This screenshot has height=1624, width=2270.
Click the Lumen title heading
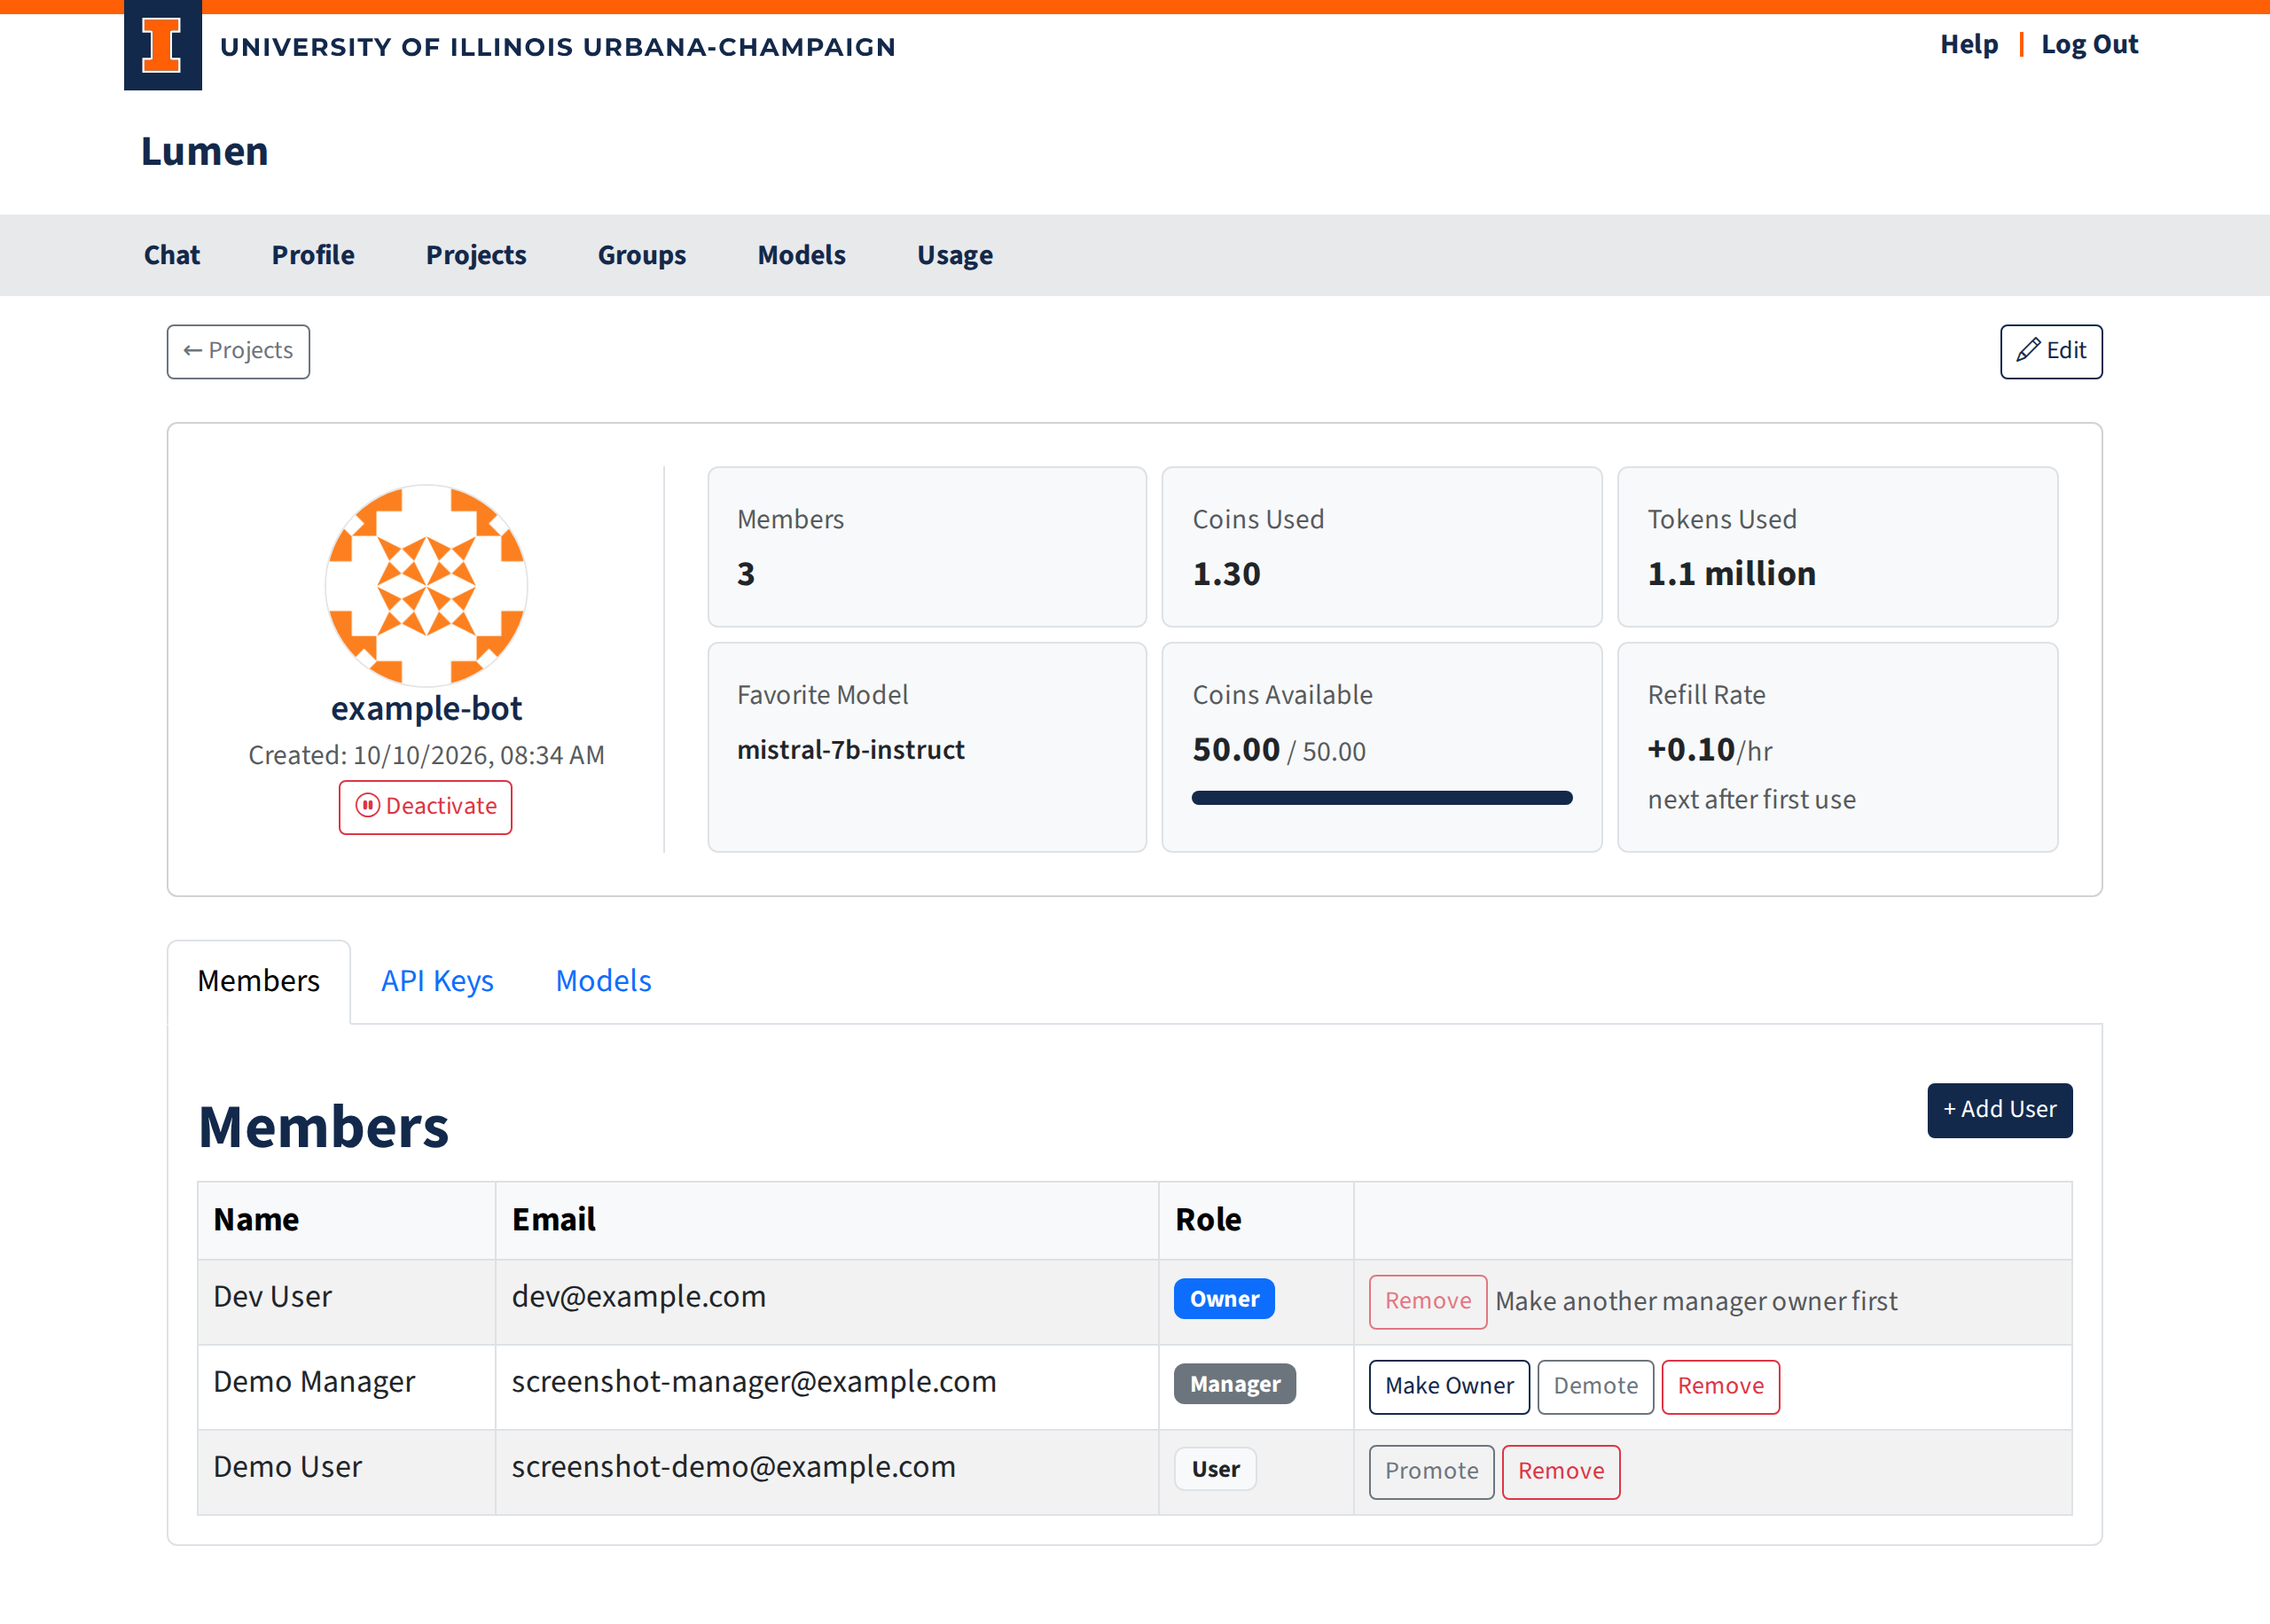(x=204, y=151)
